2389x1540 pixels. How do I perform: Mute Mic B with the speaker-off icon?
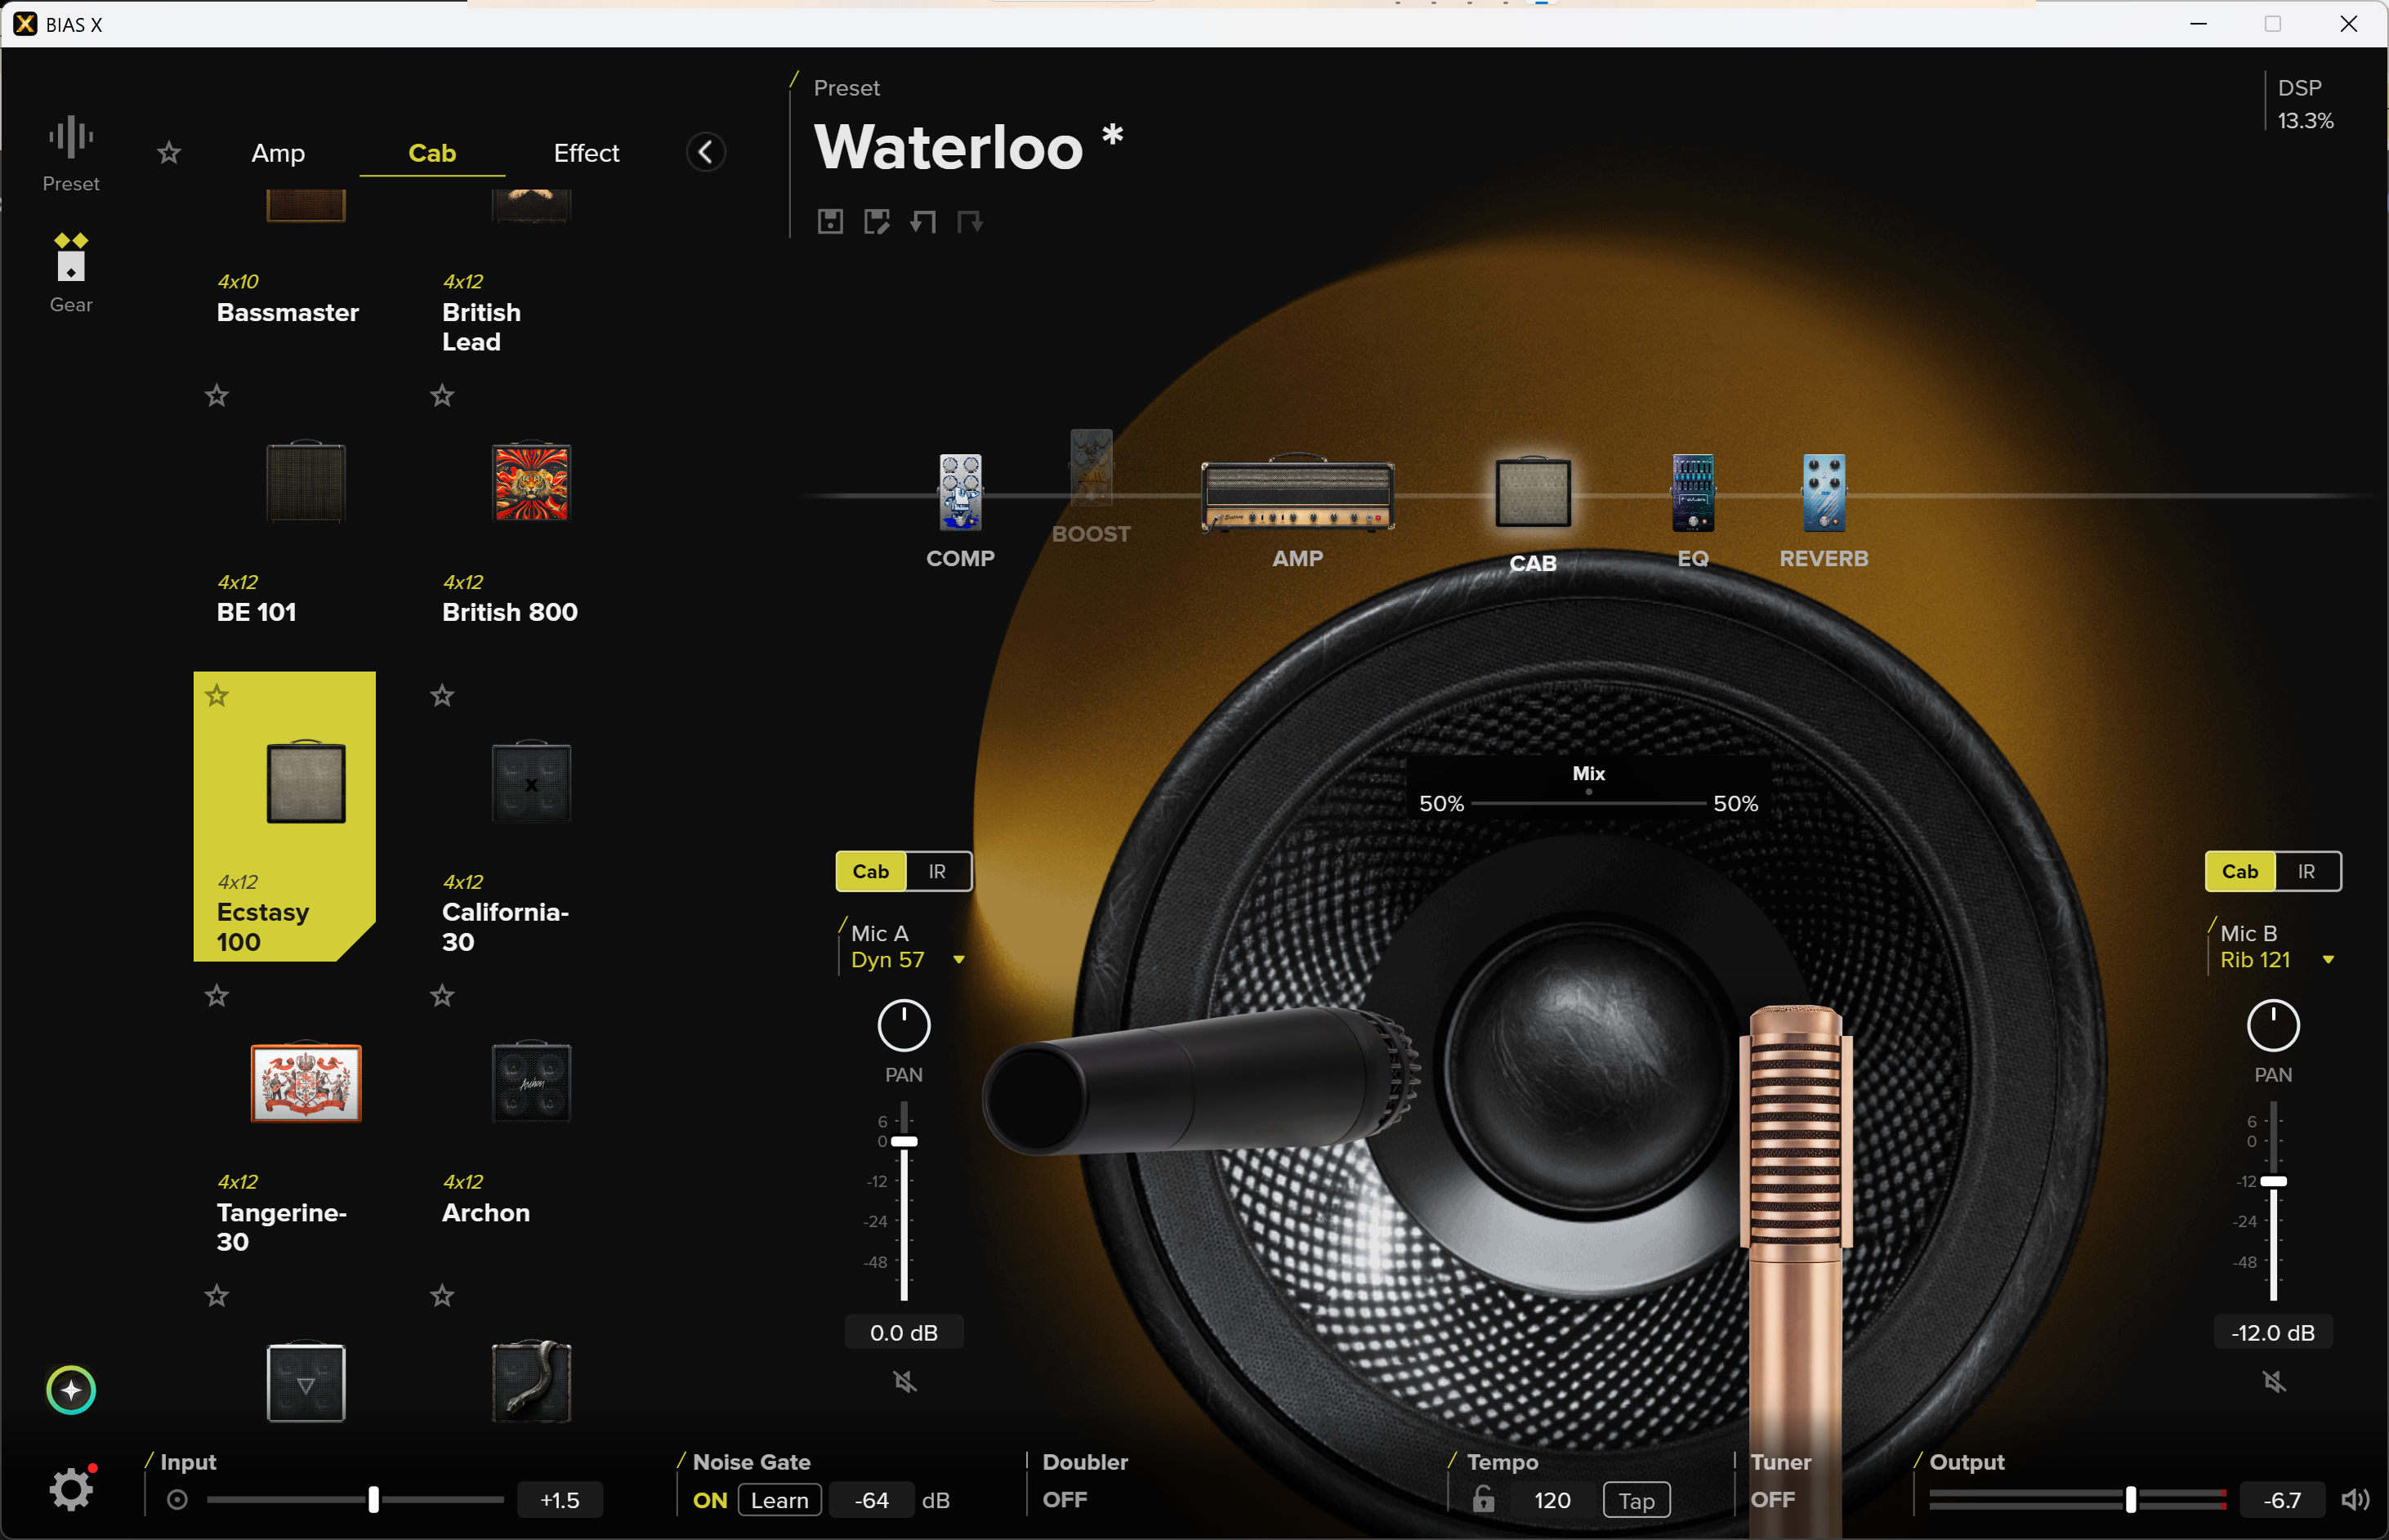tap(2273, 1381)
